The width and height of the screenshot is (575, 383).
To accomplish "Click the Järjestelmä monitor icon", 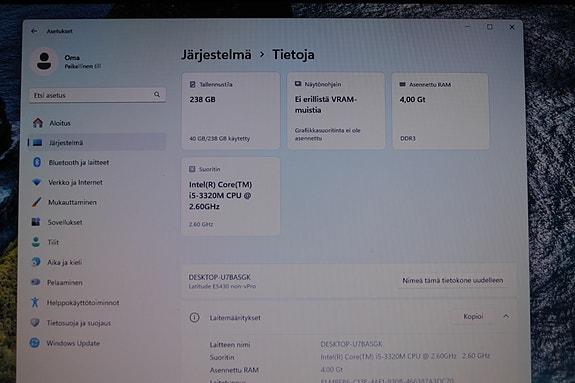I will point(37,142).
